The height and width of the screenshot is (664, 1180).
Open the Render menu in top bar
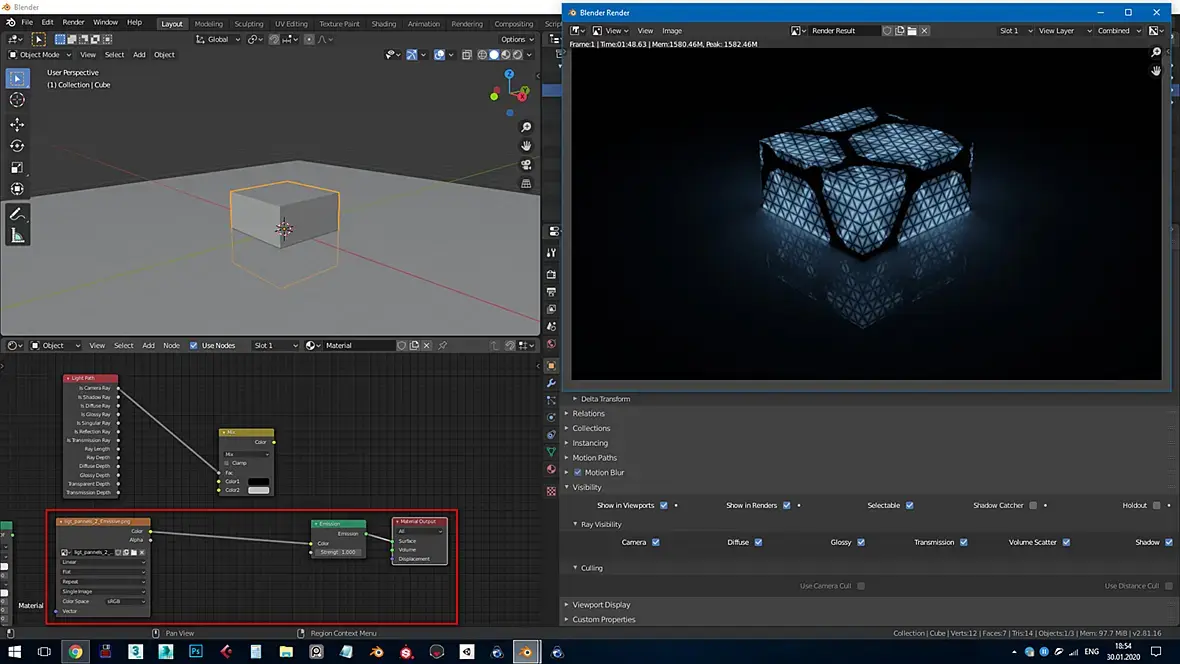point(74,22)
